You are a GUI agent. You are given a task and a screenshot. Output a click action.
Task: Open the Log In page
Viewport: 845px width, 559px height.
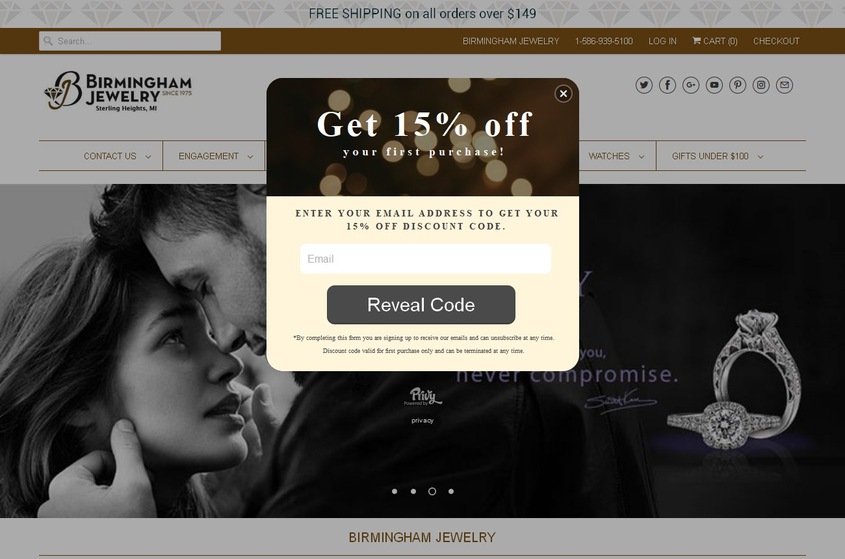(x=662, y=41)
